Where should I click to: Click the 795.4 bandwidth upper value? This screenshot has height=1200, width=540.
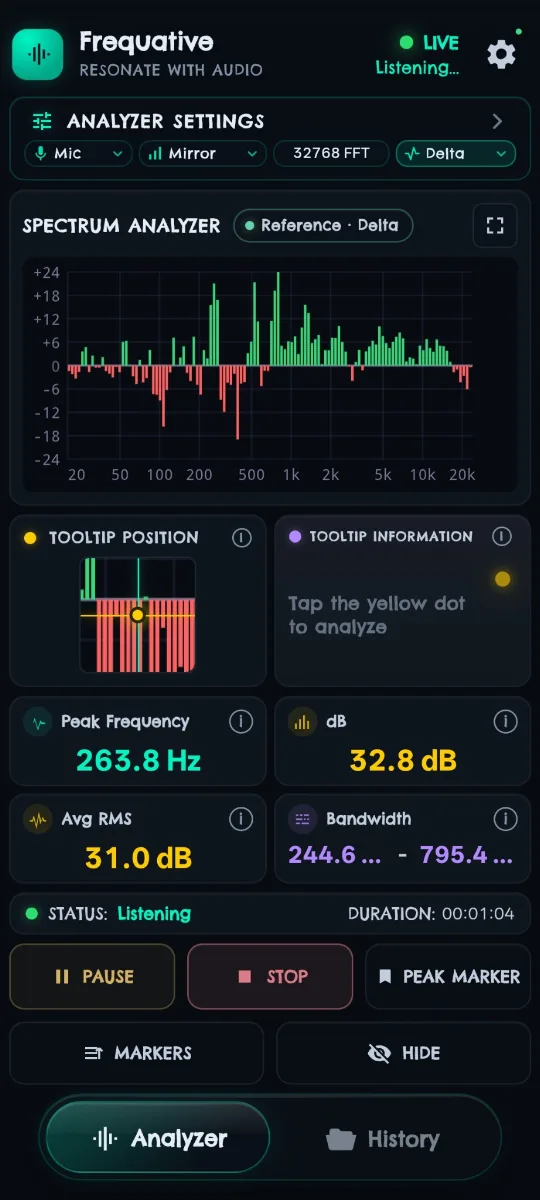pyautogui.click(x=467, y=856)
